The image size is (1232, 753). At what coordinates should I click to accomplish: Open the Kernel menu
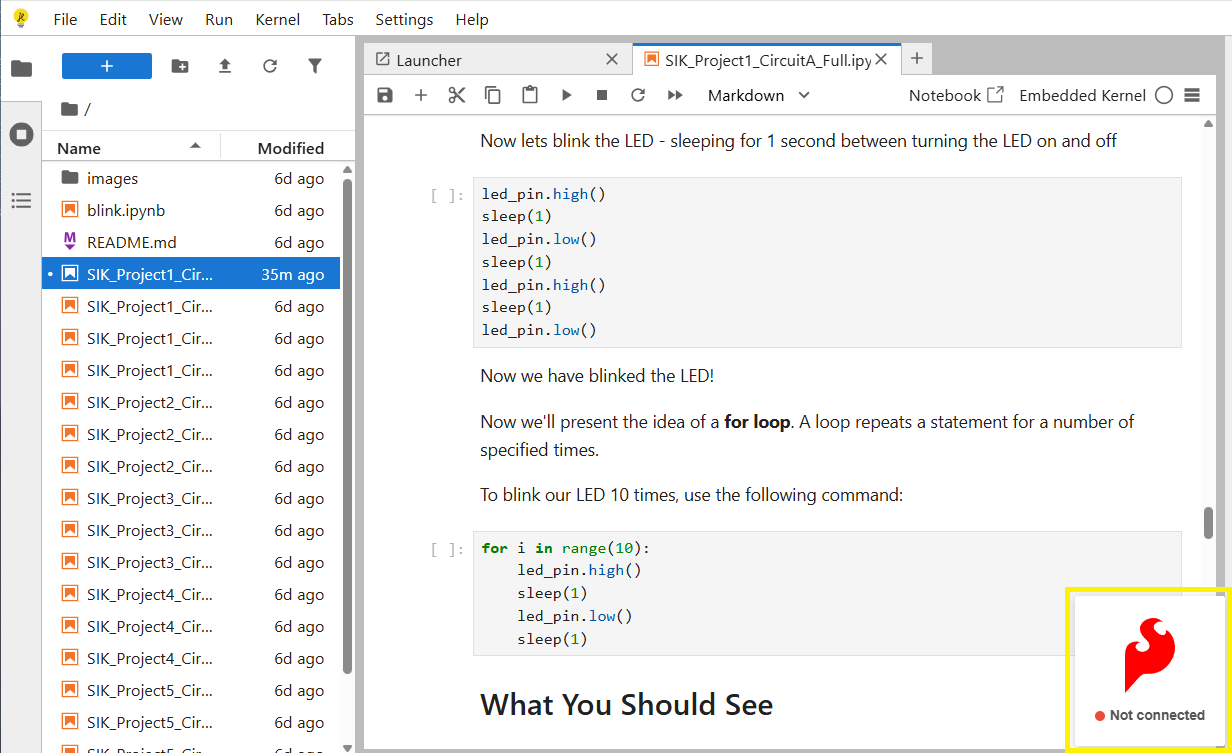277,20
